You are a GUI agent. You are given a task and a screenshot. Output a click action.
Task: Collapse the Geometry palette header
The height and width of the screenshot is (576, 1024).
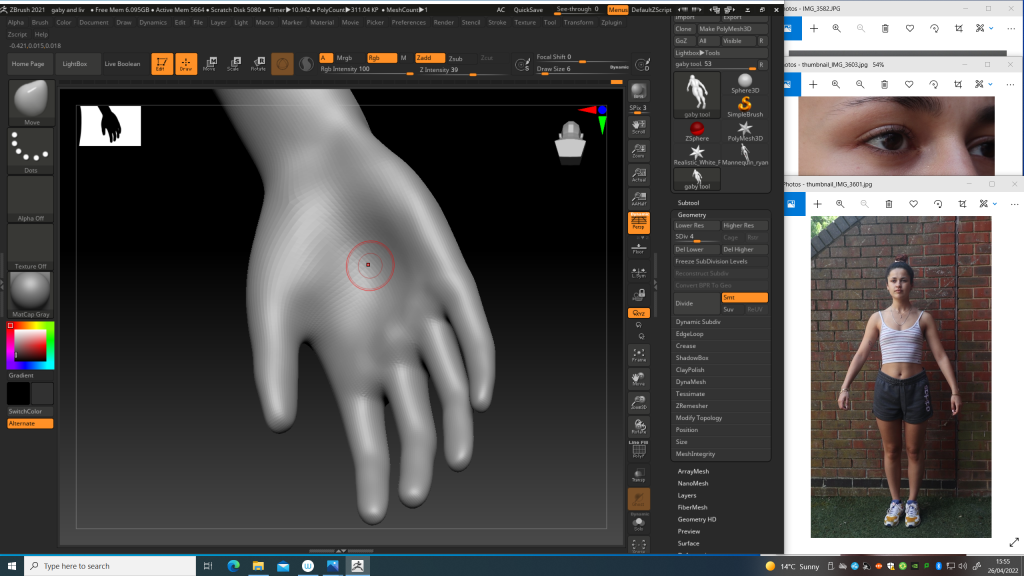(692, 215)
